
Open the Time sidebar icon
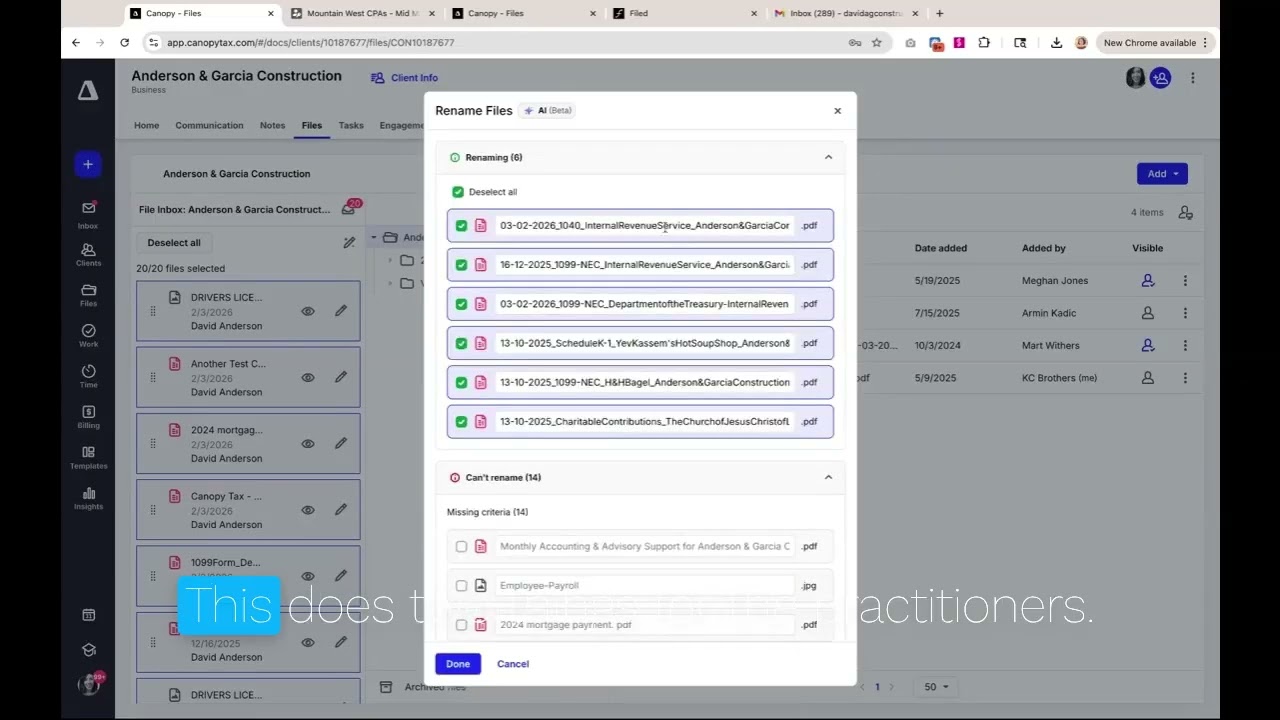click(x=88, y=376)
